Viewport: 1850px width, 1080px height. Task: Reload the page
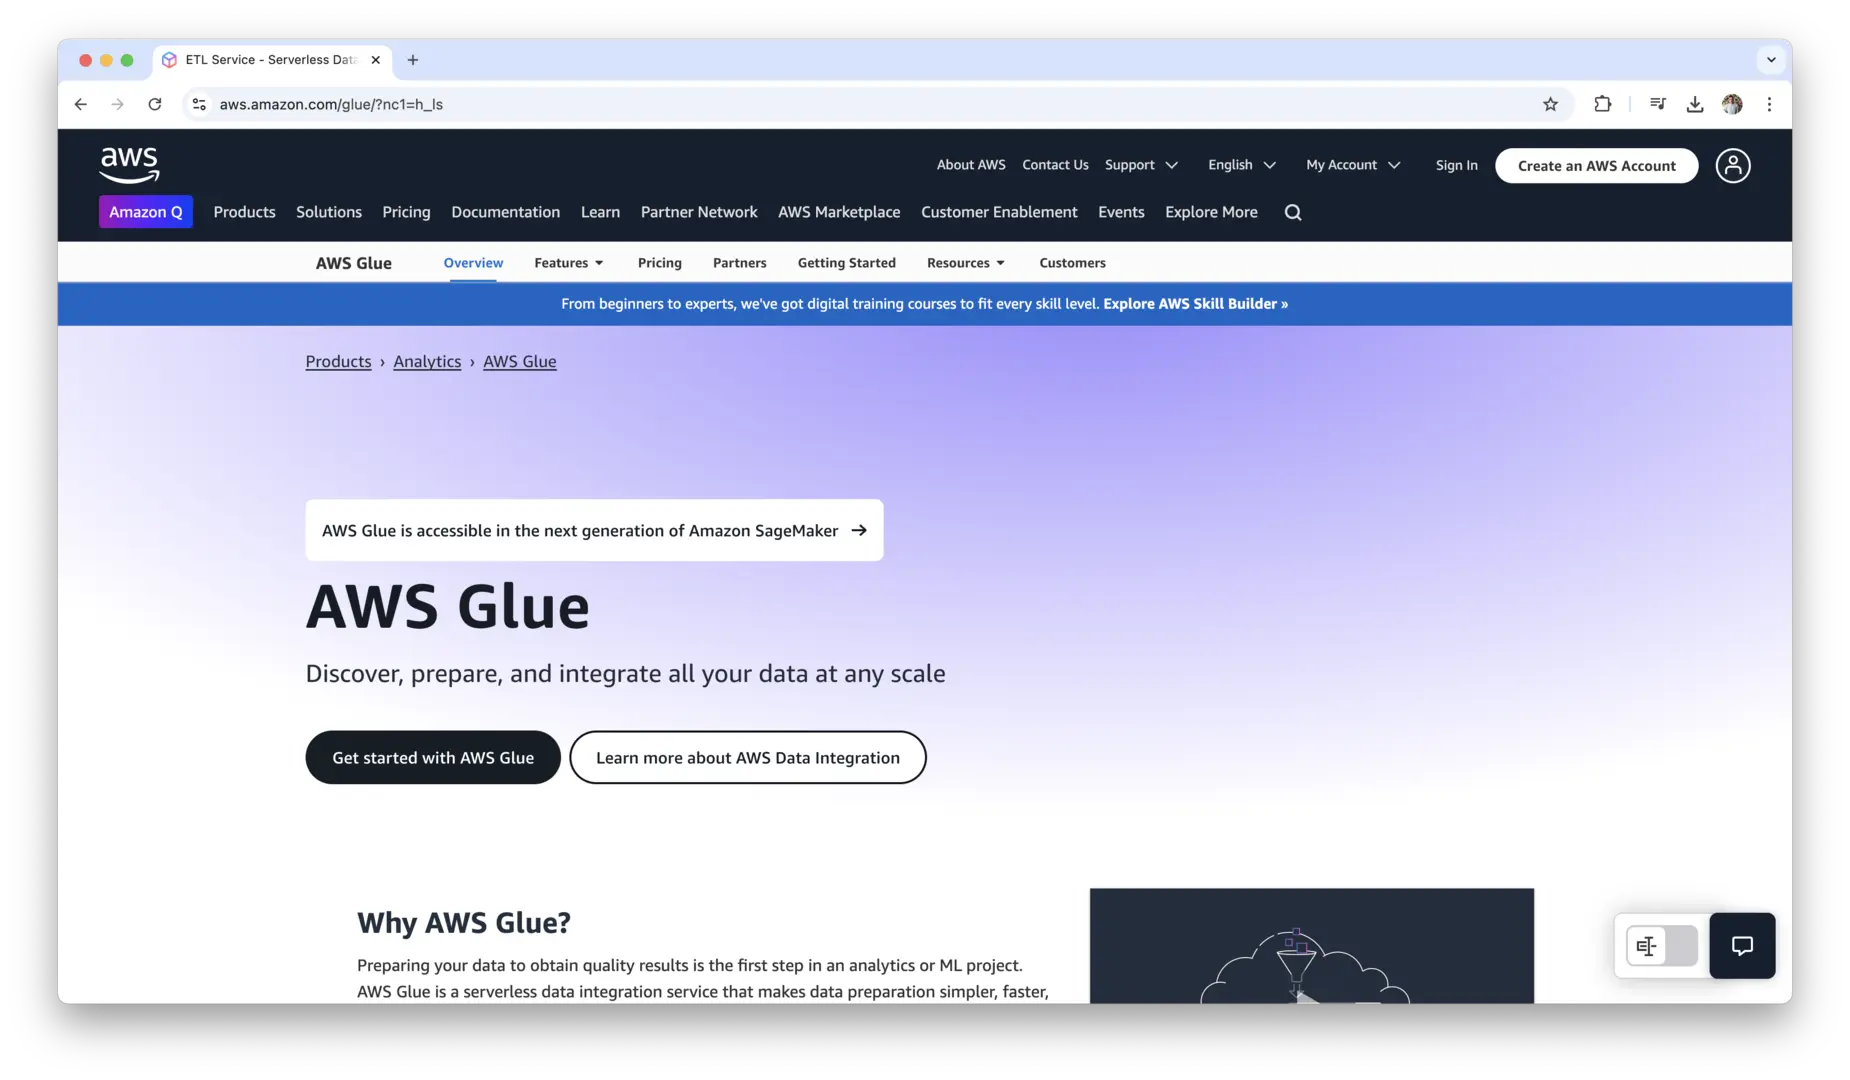click(x=155, y=104)
